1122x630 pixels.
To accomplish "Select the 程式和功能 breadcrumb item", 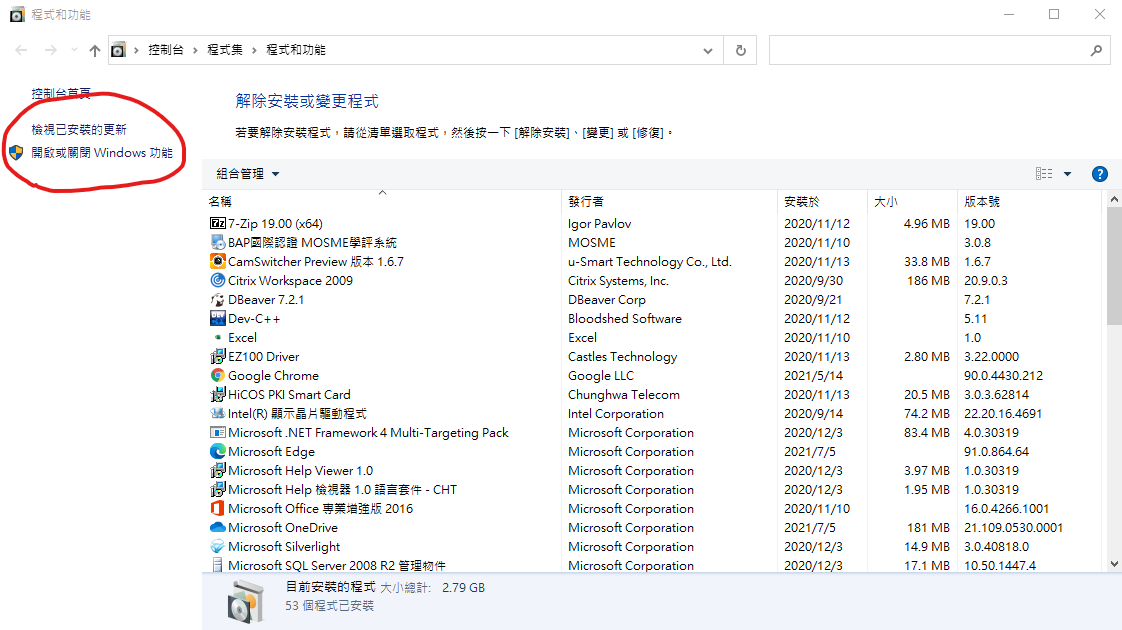I will 296,50.
